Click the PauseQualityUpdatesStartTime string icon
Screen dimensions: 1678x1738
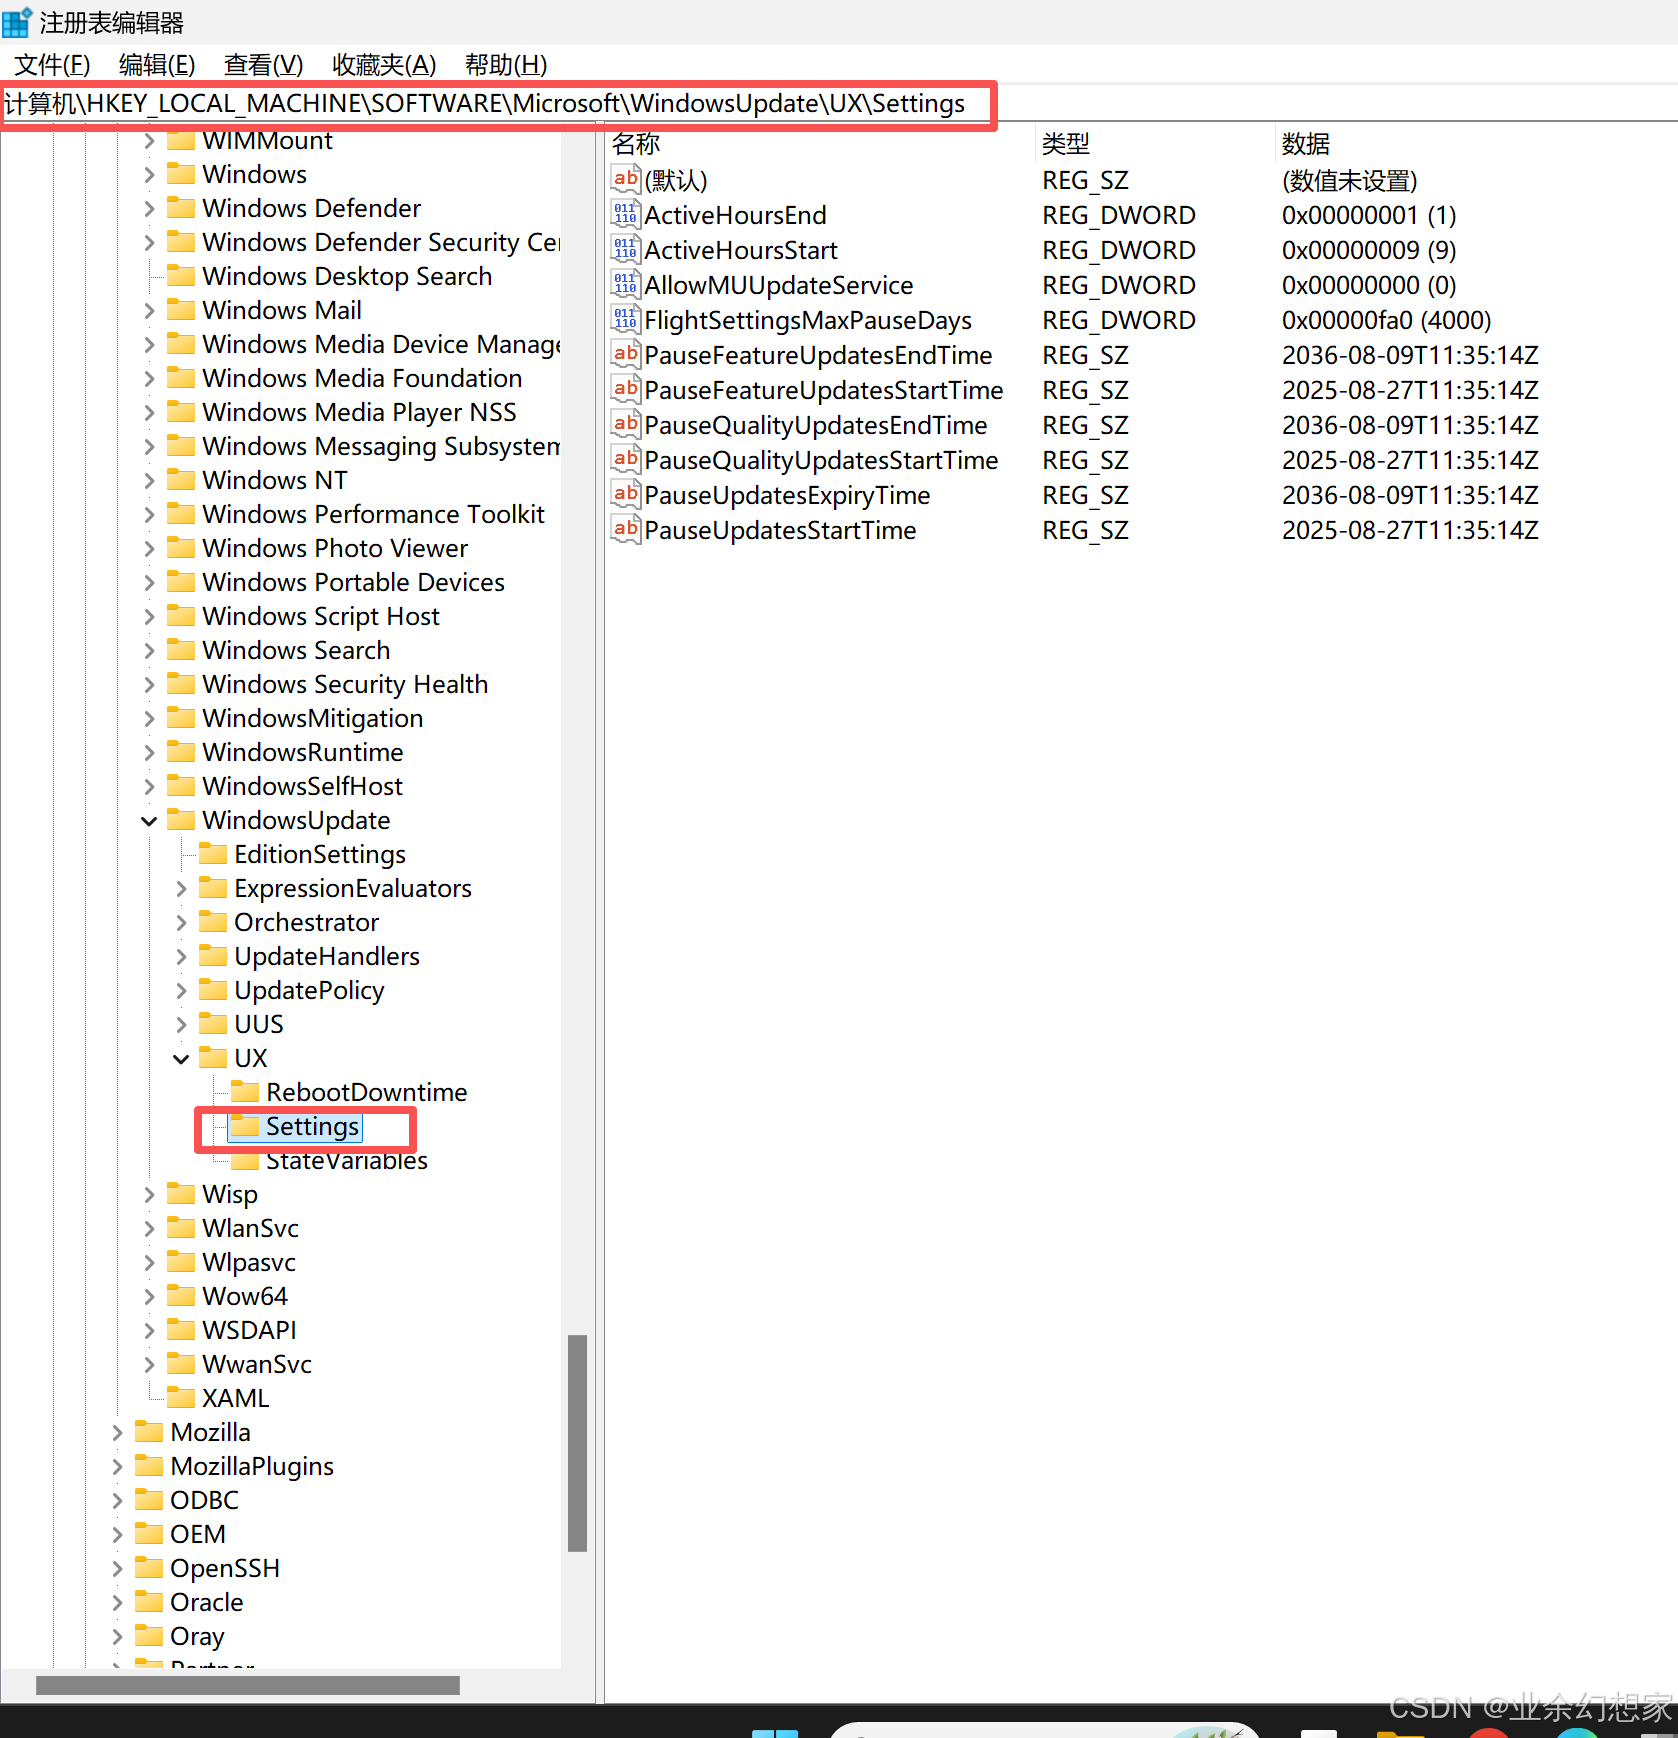point(625,459)
